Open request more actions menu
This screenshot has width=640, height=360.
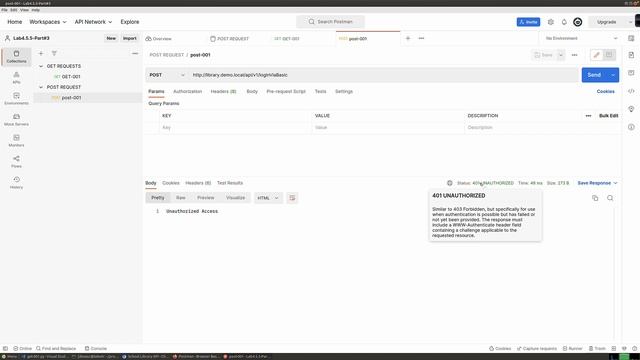point(575,55)
